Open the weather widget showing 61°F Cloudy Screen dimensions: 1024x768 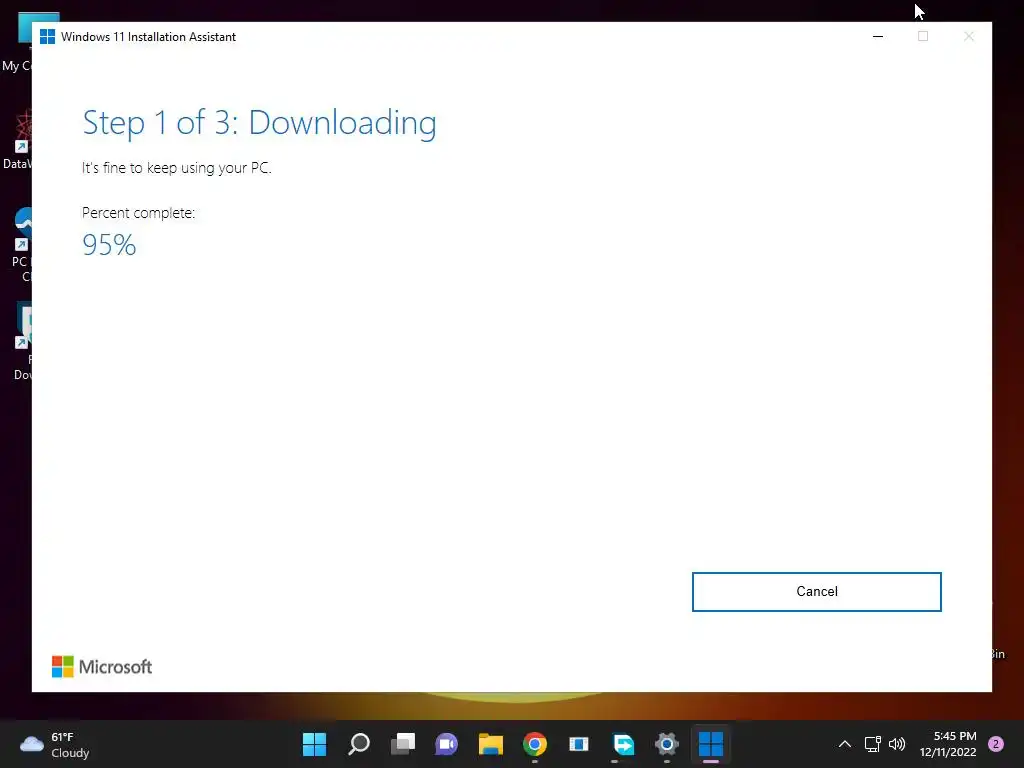[x=55, y=744]
